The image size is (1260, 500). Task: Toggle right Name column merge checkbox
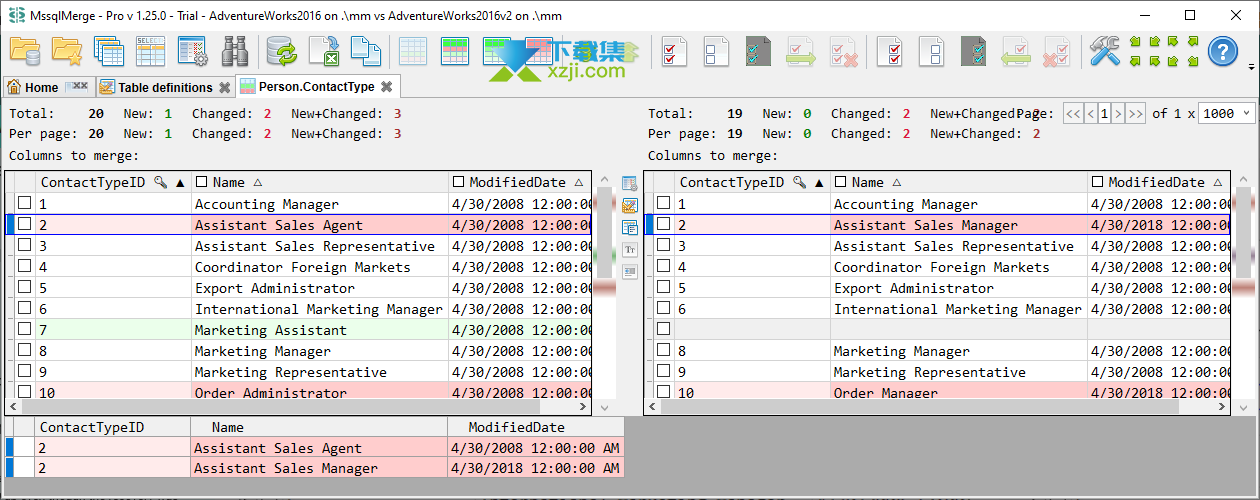coord(841,182)
